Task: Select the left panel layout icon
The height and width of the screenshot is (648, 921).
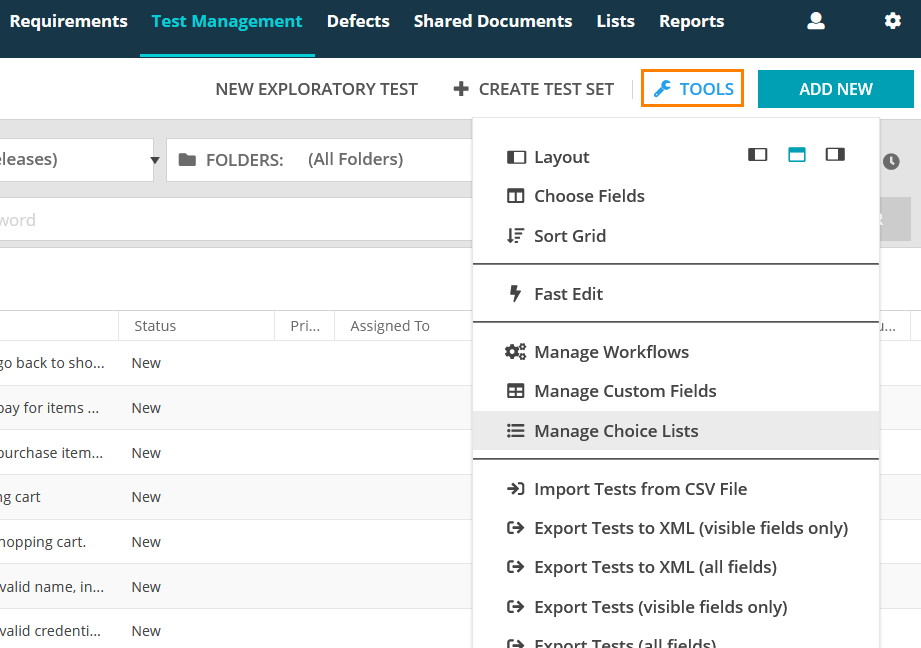Action: [758, 154]
